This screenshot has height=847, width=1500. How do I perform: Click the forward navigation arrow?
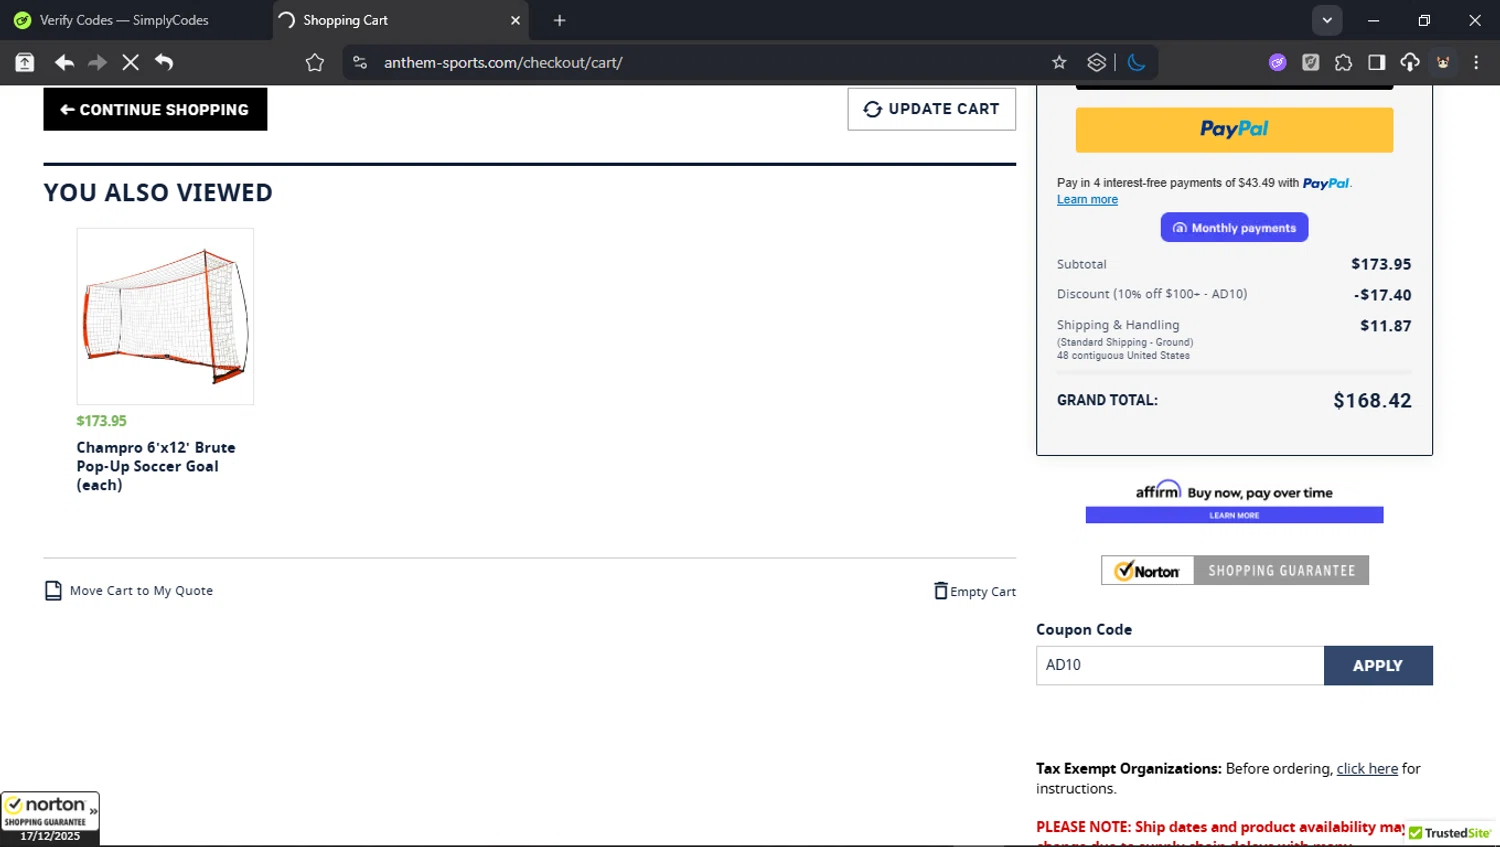coord(98,62)
